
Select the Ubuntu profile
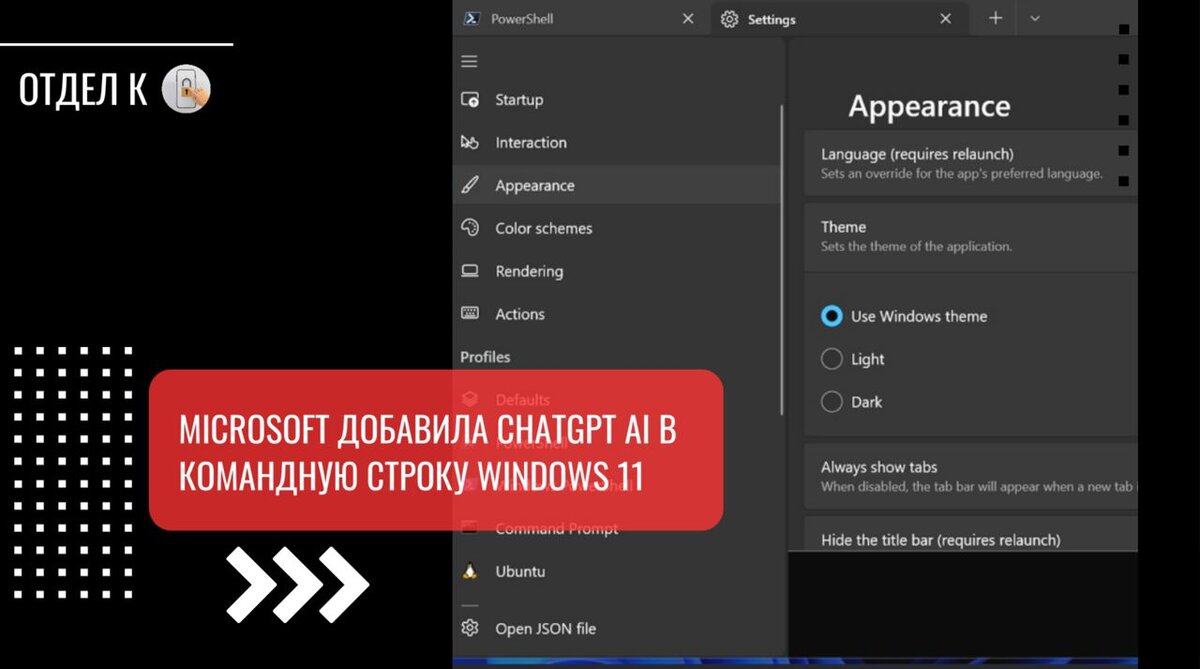[616, 571]
